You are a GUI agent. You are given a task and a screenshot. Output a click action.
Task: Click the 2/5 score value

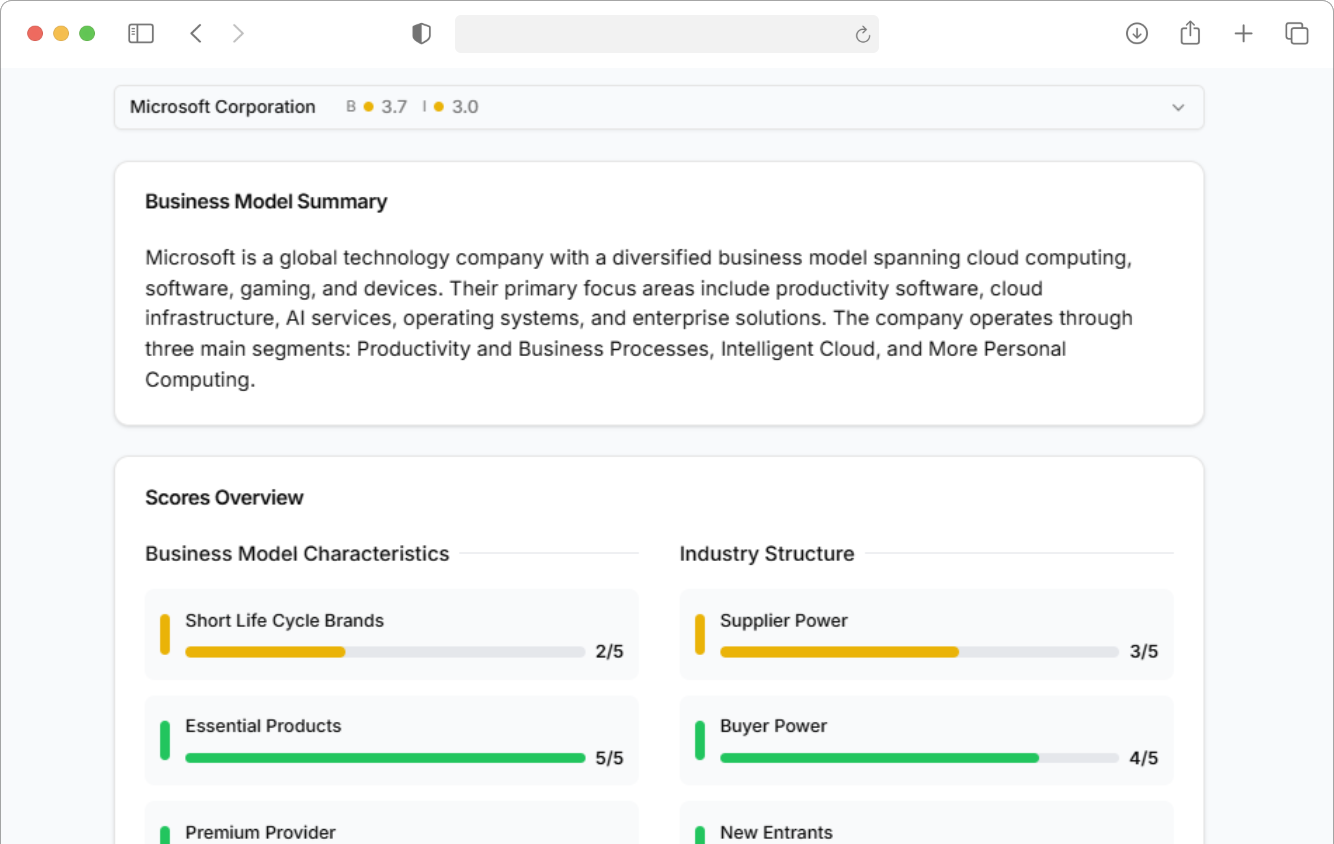609,652
